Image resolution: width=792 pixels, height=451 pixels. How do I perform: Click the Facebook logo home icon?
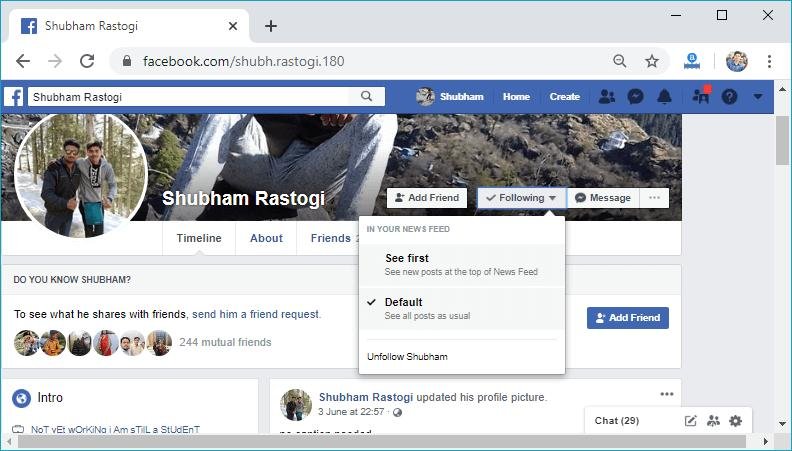click(x=14, y=96)
